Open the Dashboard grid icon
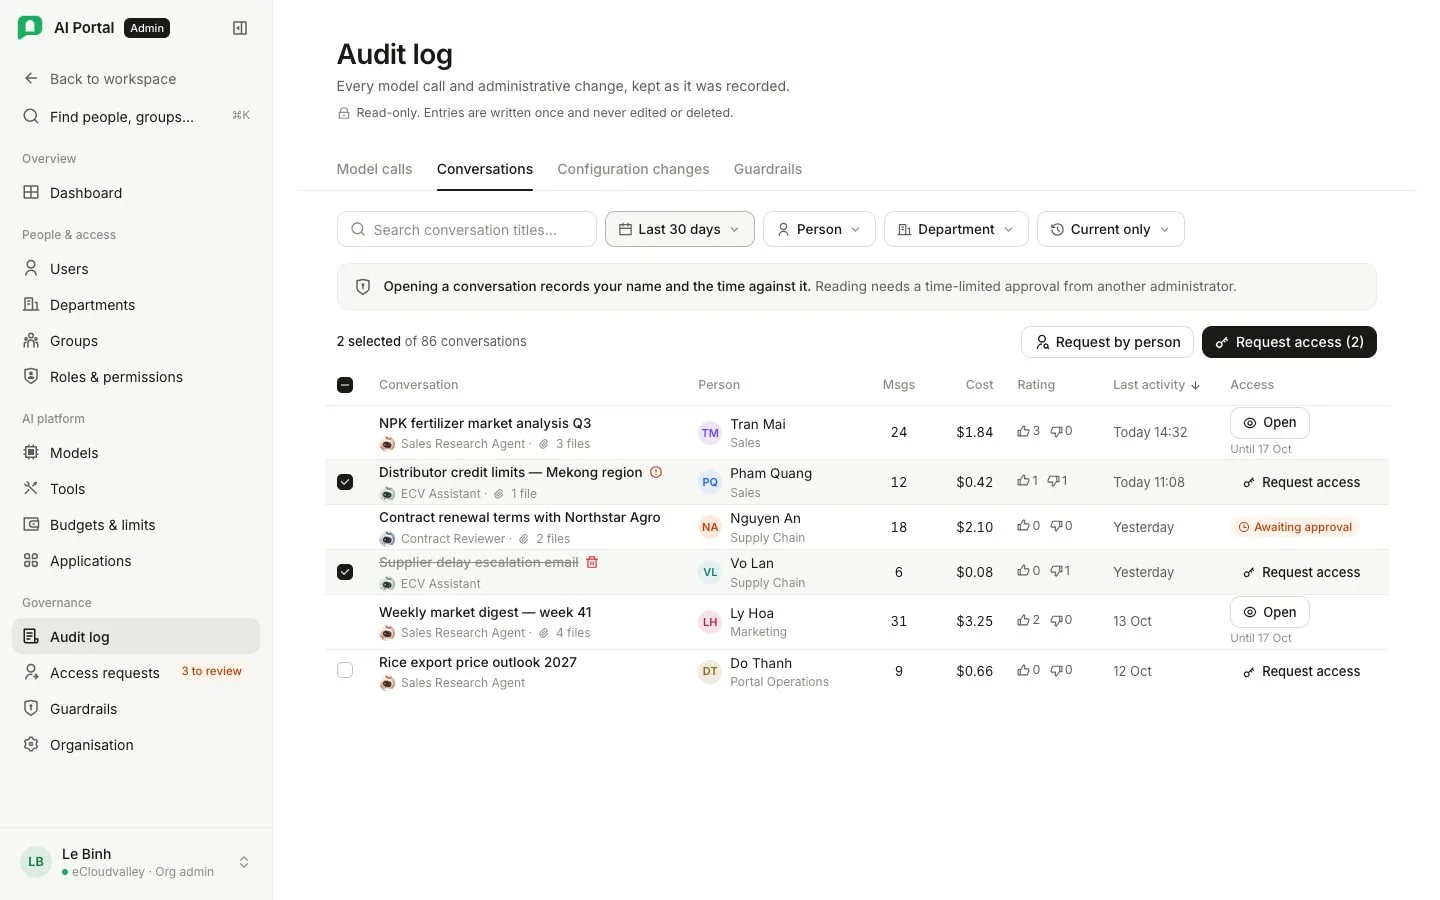The width and height of the screenshot is (1440, 900). (x=31, y=193)
